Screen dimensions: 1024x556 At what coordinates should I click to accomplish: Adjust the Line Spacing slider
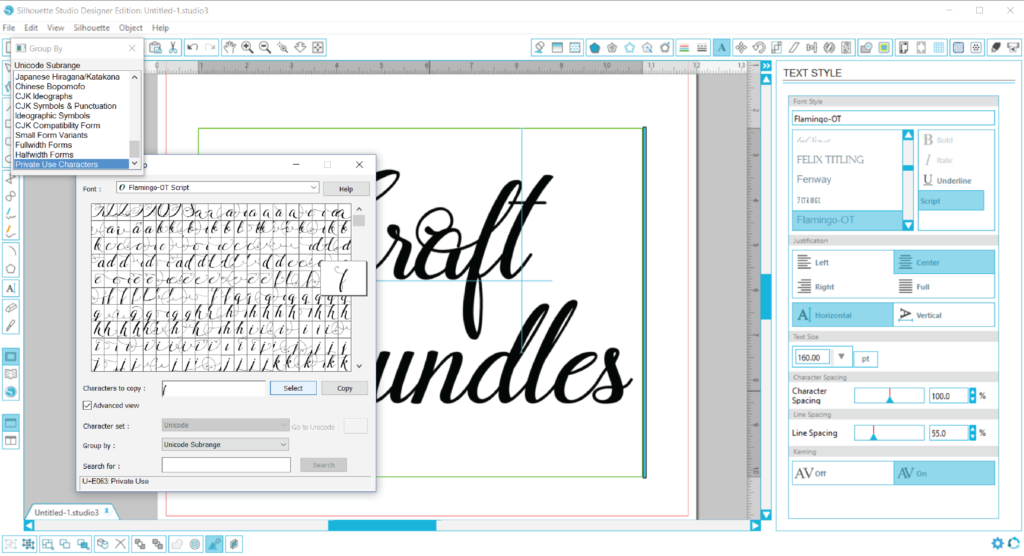coord(889,433)
